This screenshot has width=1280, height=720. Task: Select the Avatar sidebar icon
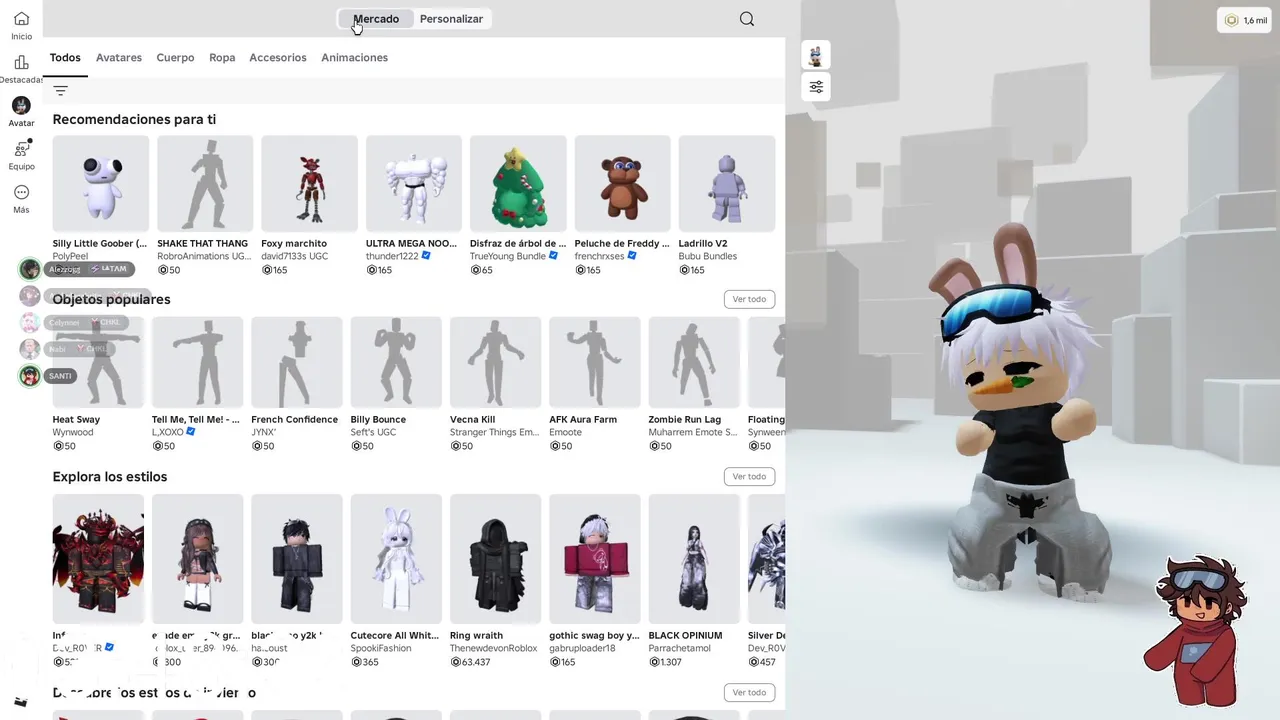pos(21,105)
